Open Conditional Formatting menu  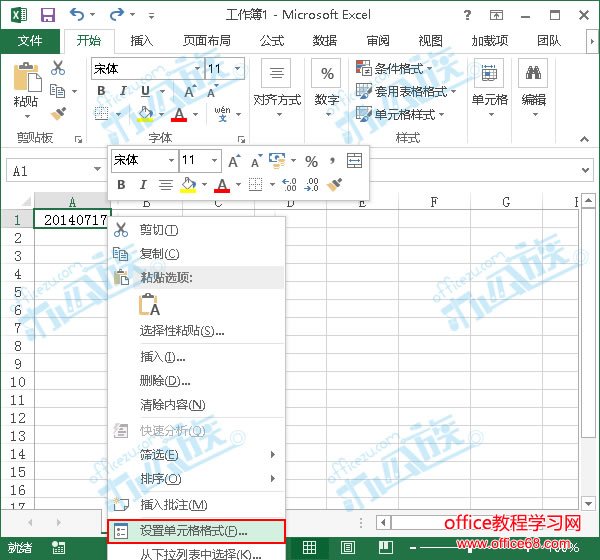click(394, 69)
